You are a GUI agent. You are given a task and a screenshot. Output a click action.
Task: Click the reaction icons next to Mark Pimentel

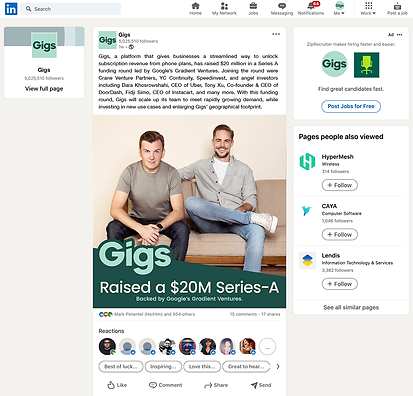pyautogui.click(x=106, y=314)
